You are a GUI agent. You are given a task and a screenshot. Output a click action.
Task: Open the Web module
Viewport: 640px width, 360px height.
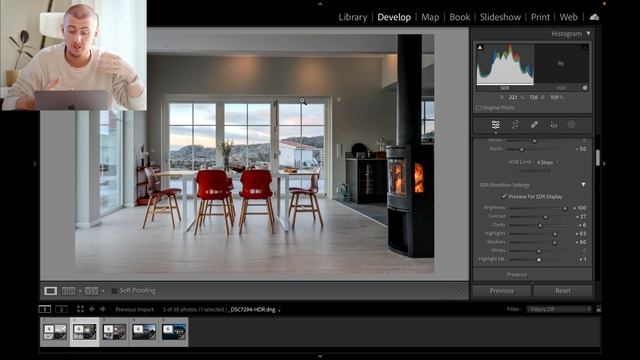coord(569,17)
